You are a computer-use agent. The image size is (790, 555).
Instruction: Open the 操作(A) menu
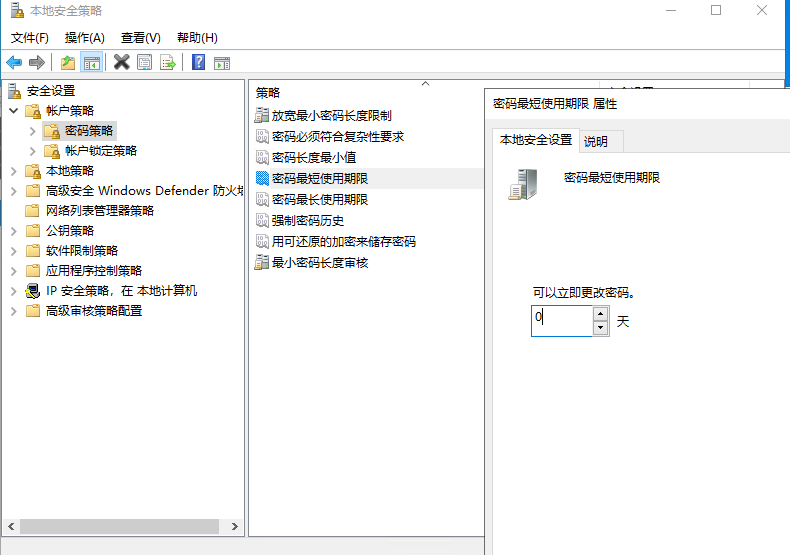click(x=84, y=37)
